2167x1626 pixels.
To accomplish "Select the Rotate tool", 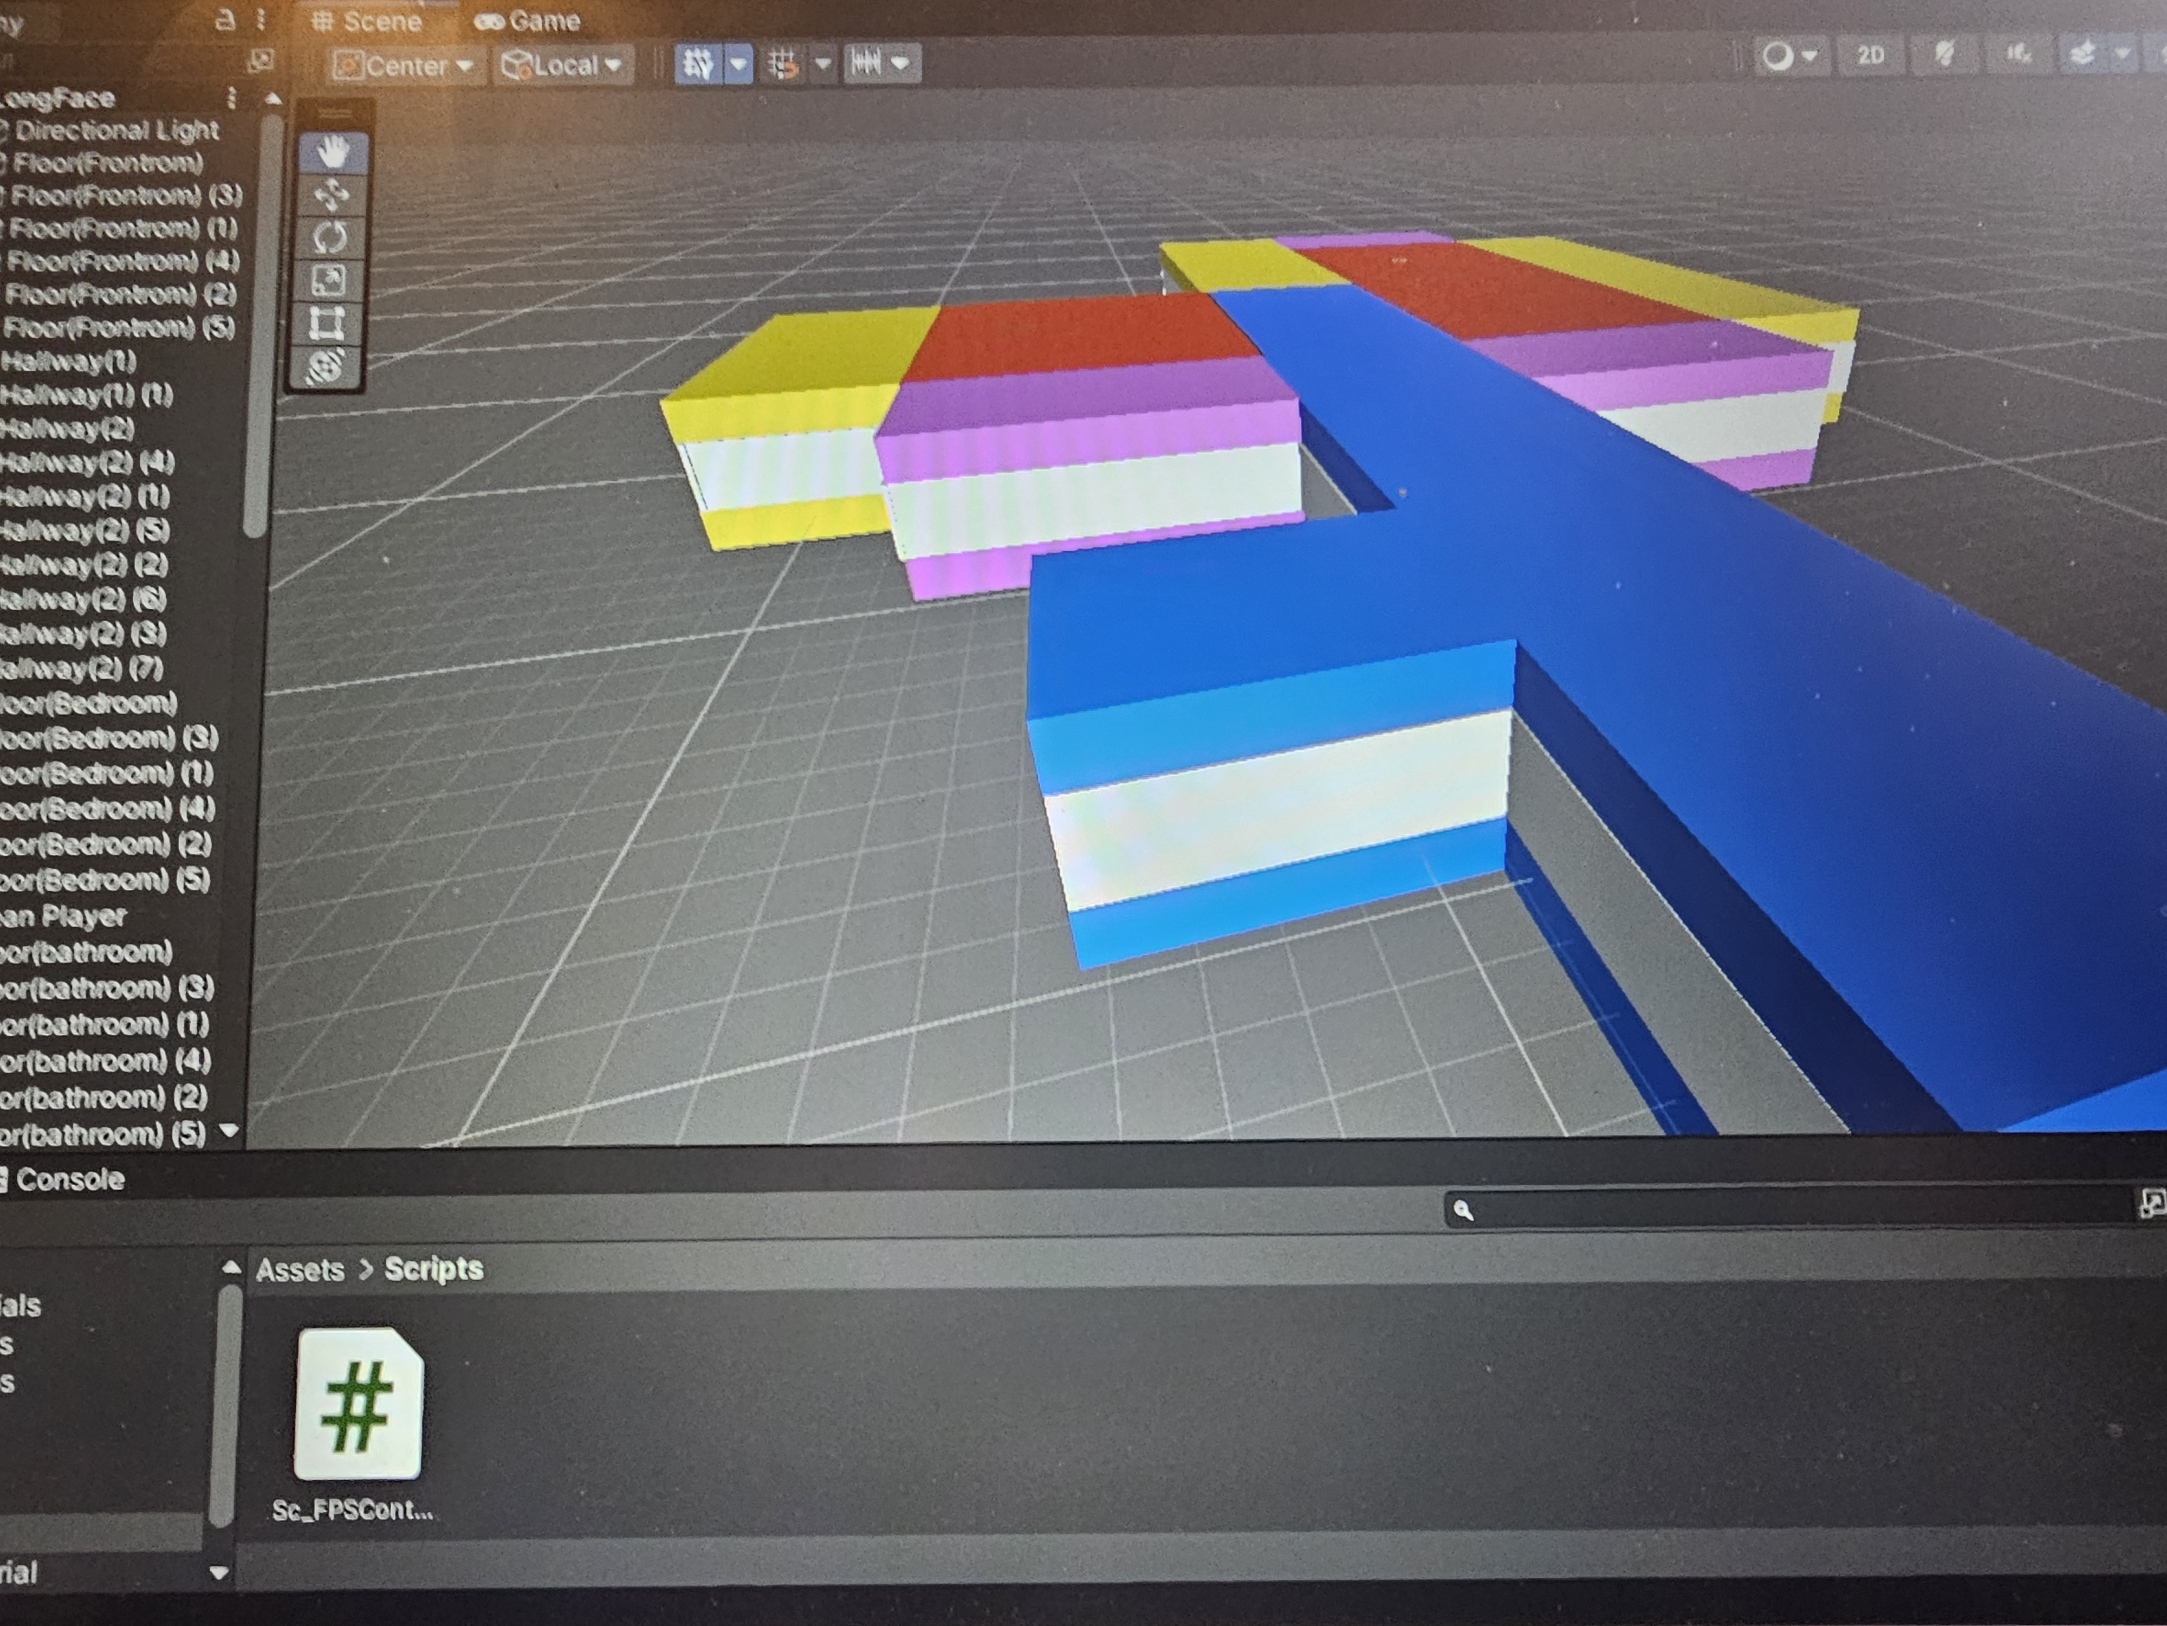I will 332,235.
